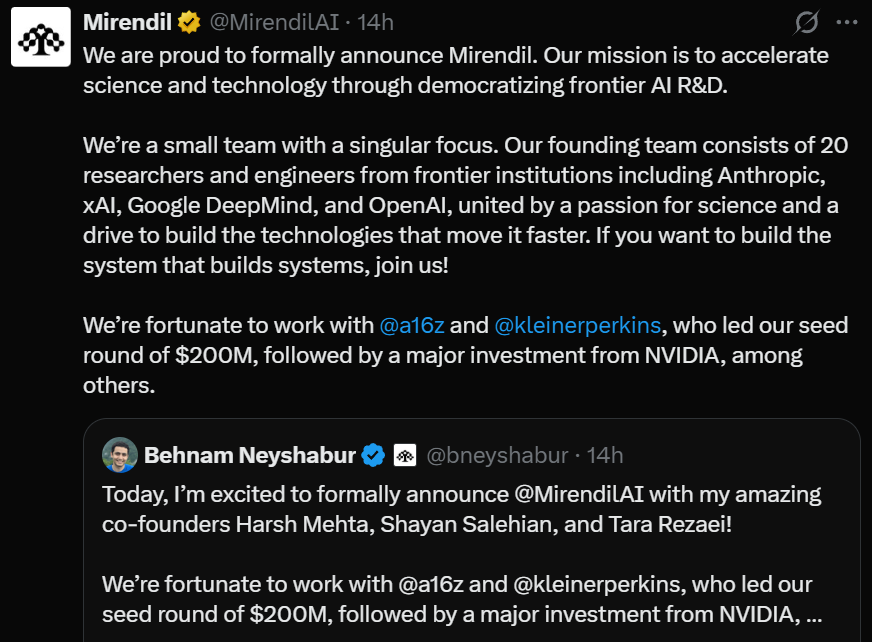Open the quoted post mentioning co-founders Harsh Mehta

[472, 530]
